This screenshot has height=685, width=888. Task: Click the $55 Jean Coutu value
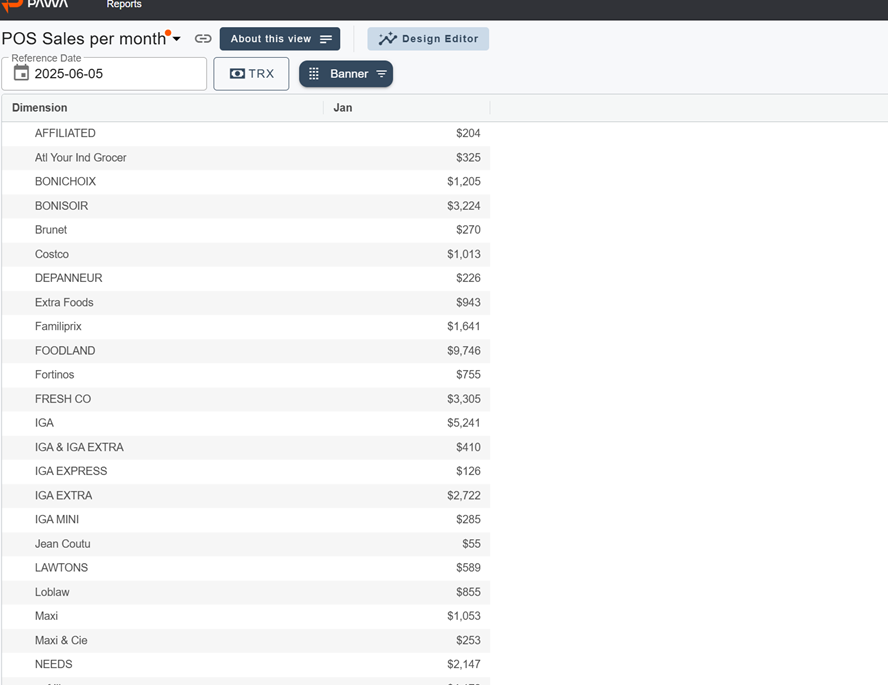[471, 543]
